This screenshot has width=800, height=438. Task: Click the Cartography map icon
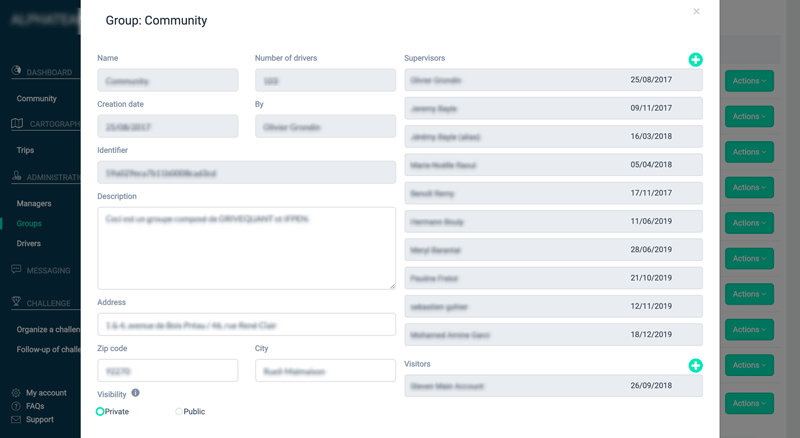pos(17,123)
